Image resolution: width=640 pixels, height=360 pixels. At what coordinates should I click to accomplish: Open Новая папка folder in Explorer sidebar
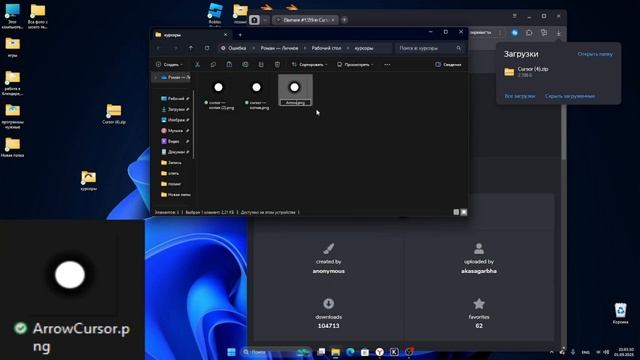coord(176,194)
